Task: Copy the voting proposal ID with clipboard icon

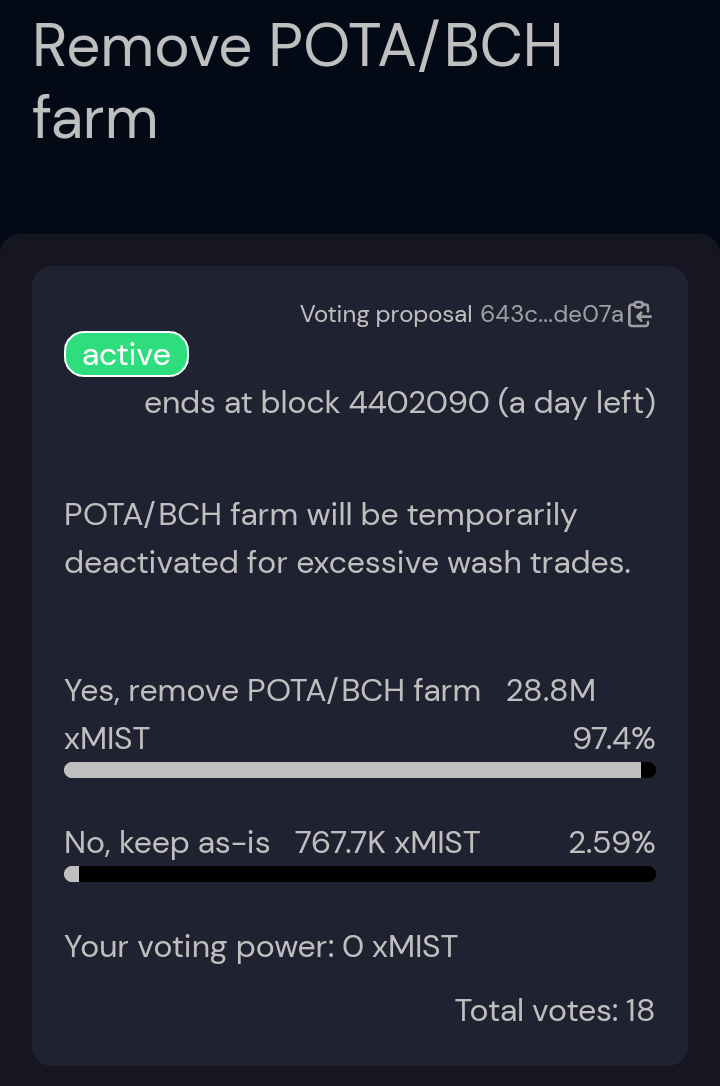Action: pos(639,314)
